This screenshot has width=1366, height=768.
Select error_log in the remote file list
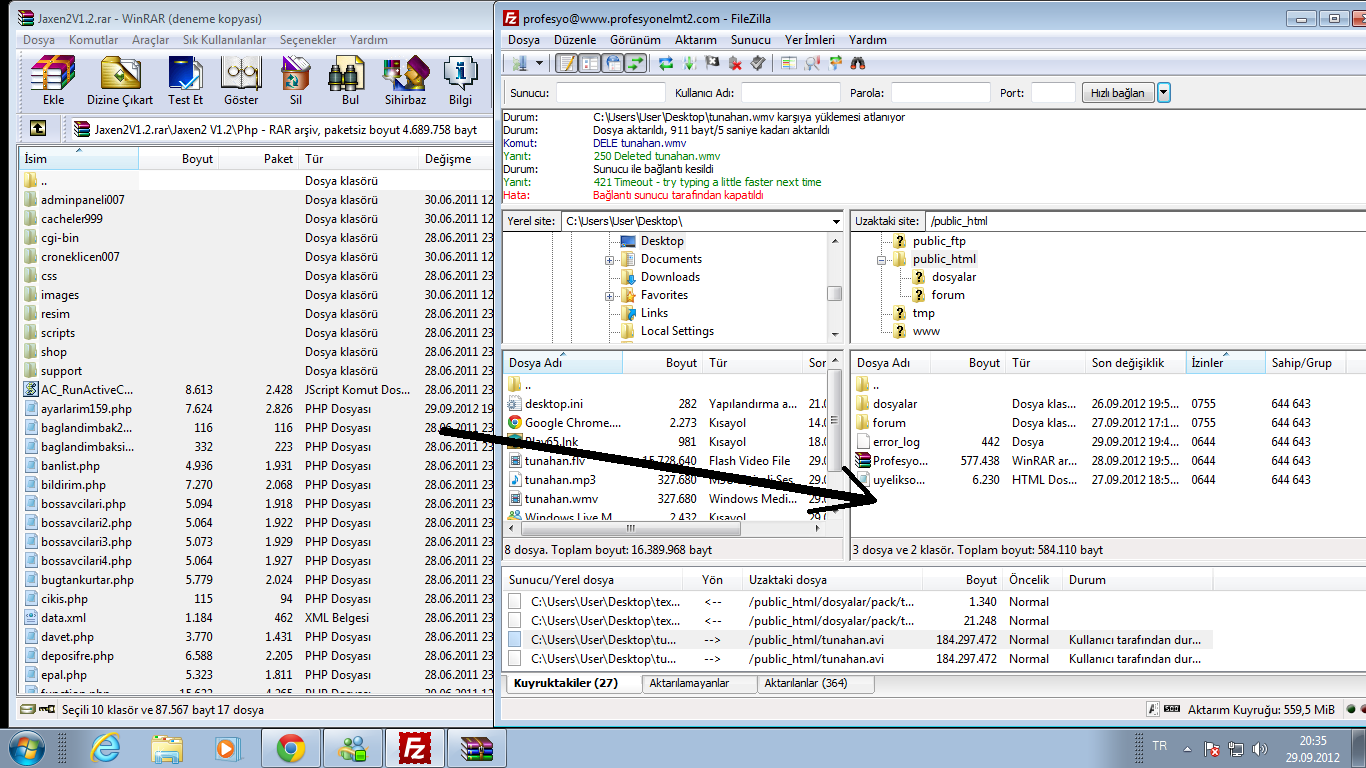[896, 442]
